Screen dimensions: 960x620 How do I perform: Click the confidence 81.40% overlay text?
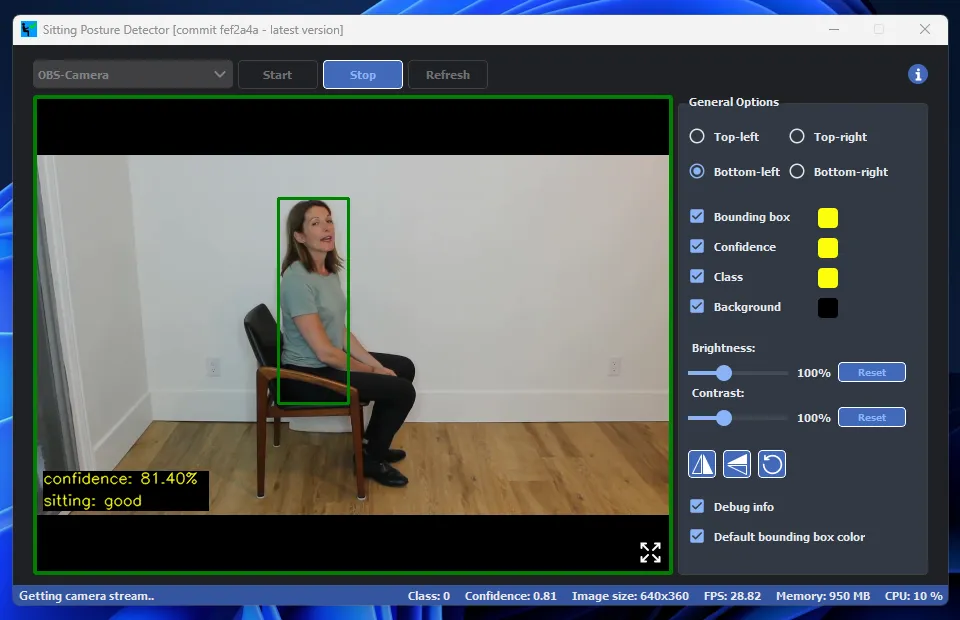coord(121,479)
